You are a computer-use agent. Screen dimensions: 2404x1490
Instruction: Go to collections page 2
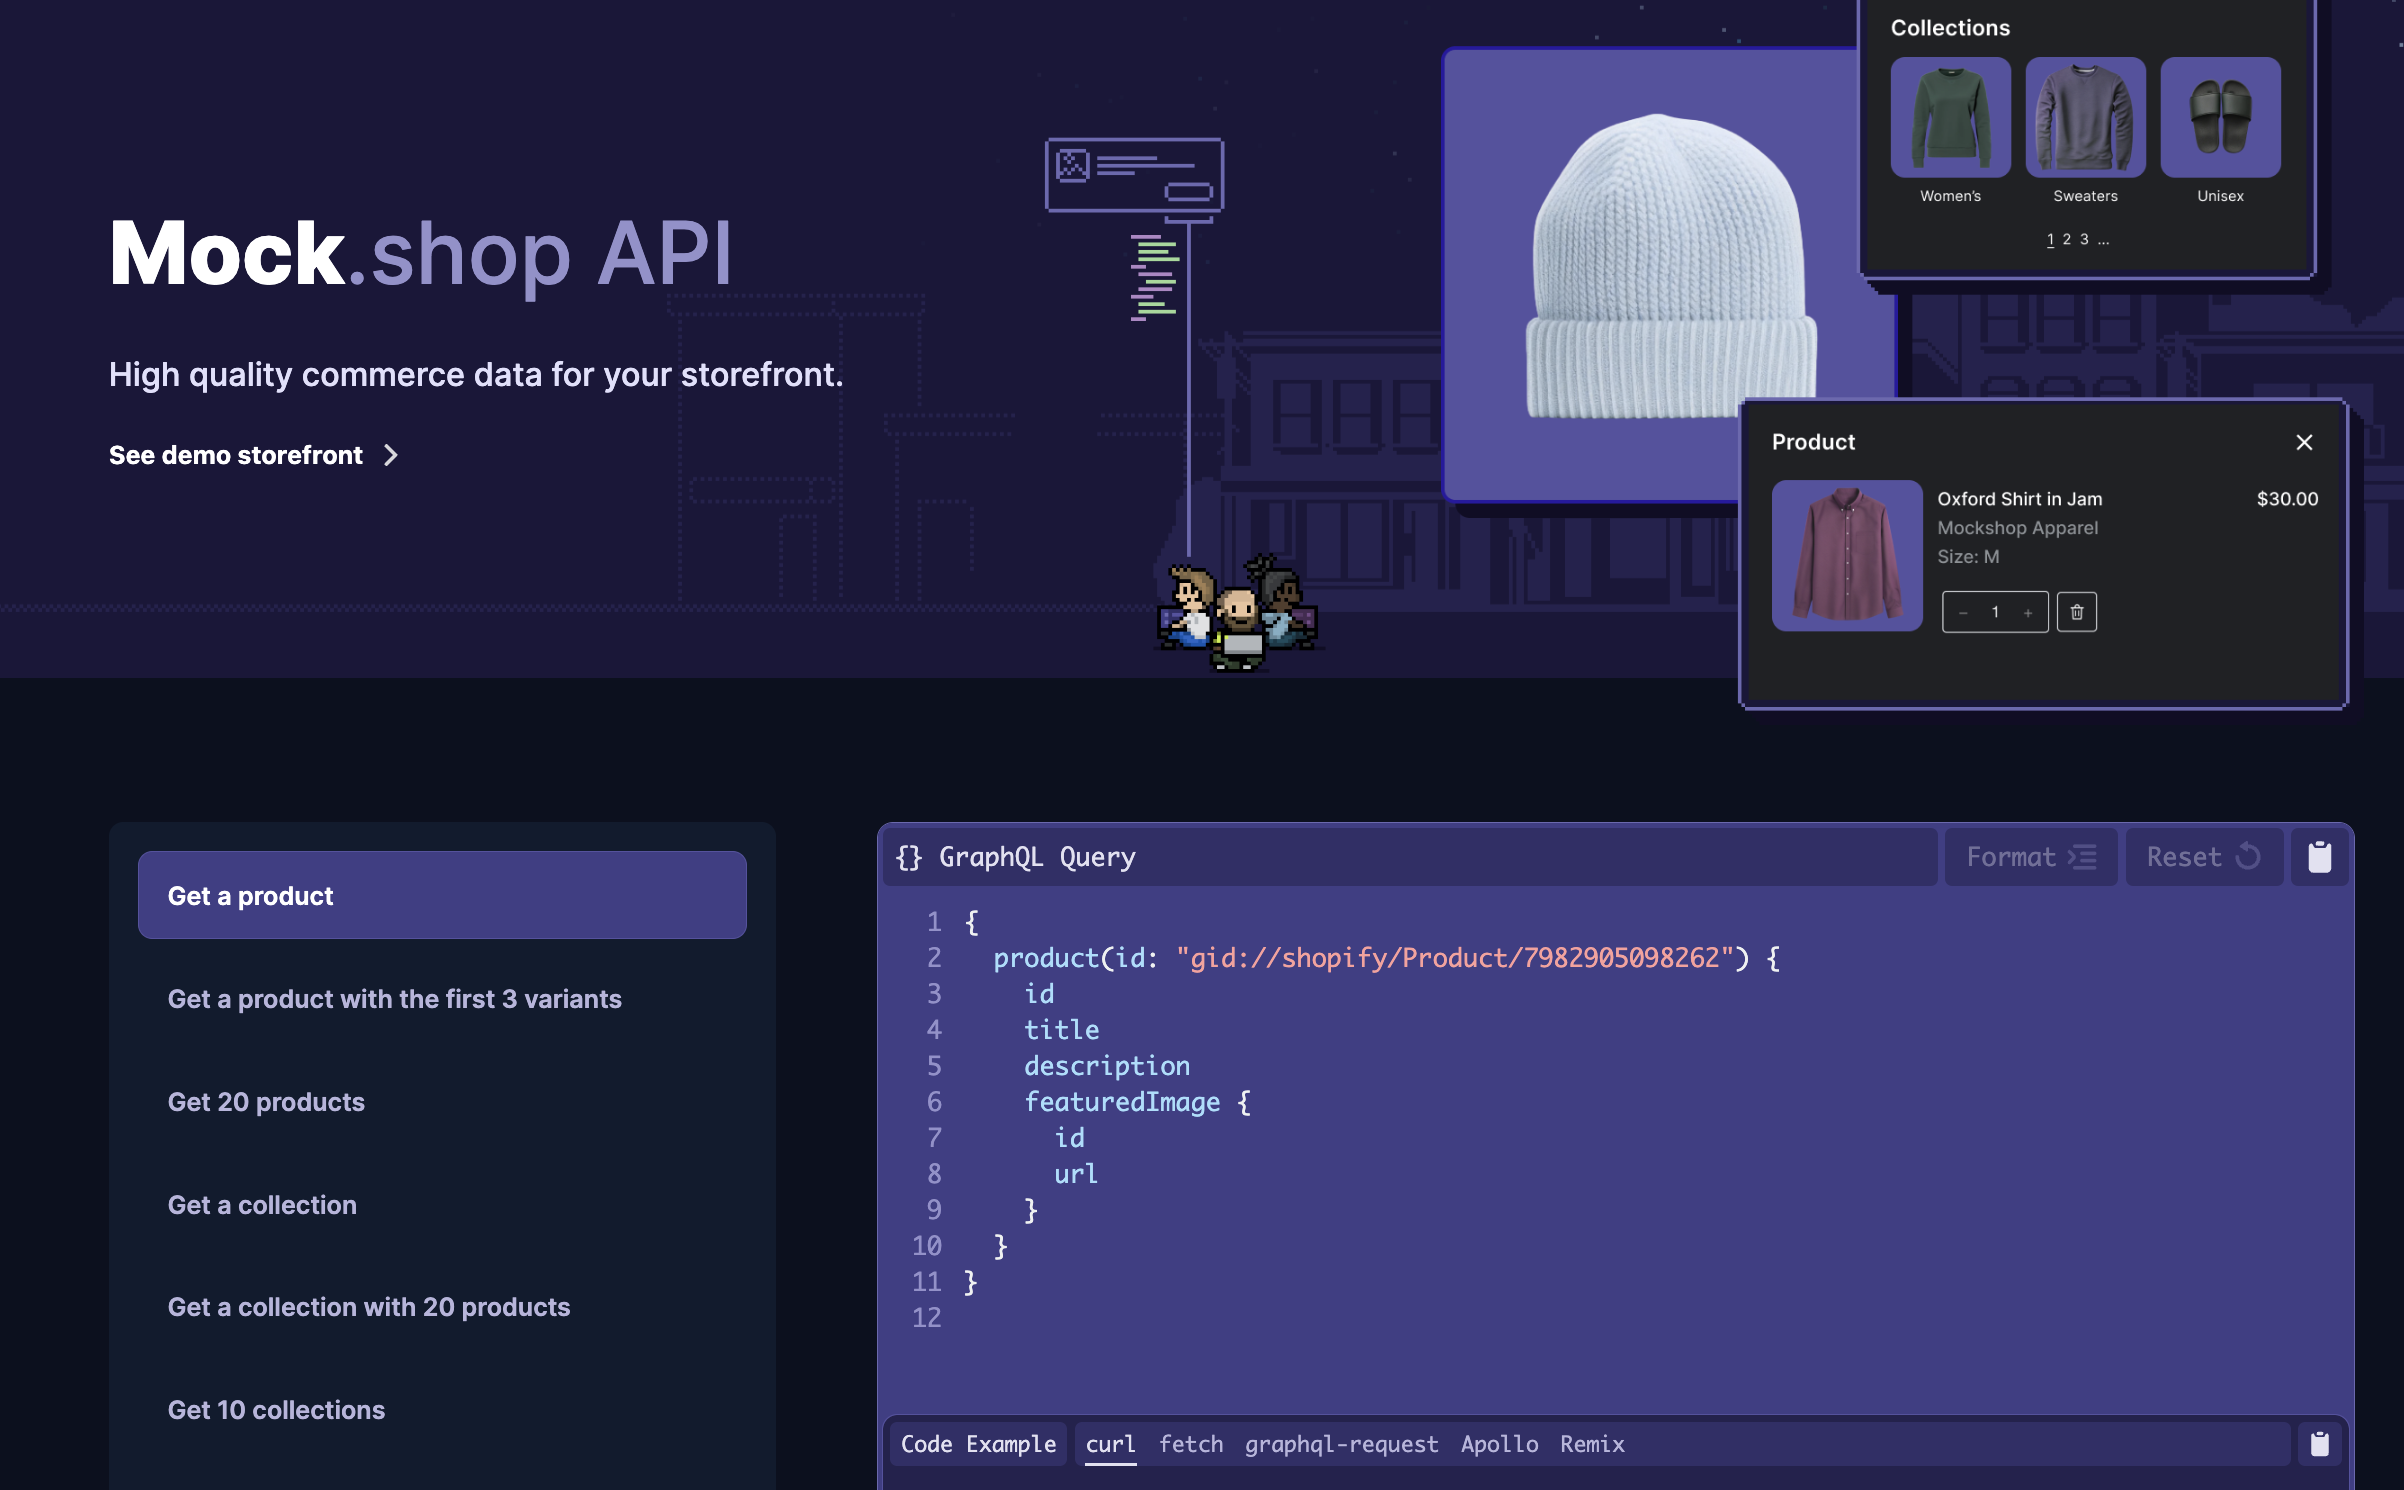click(x=2067, y=239)
